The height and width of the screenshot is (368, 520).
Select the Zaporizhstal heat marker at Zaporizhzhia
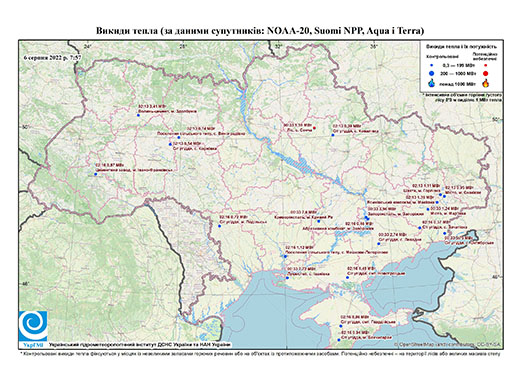point(366,217)
